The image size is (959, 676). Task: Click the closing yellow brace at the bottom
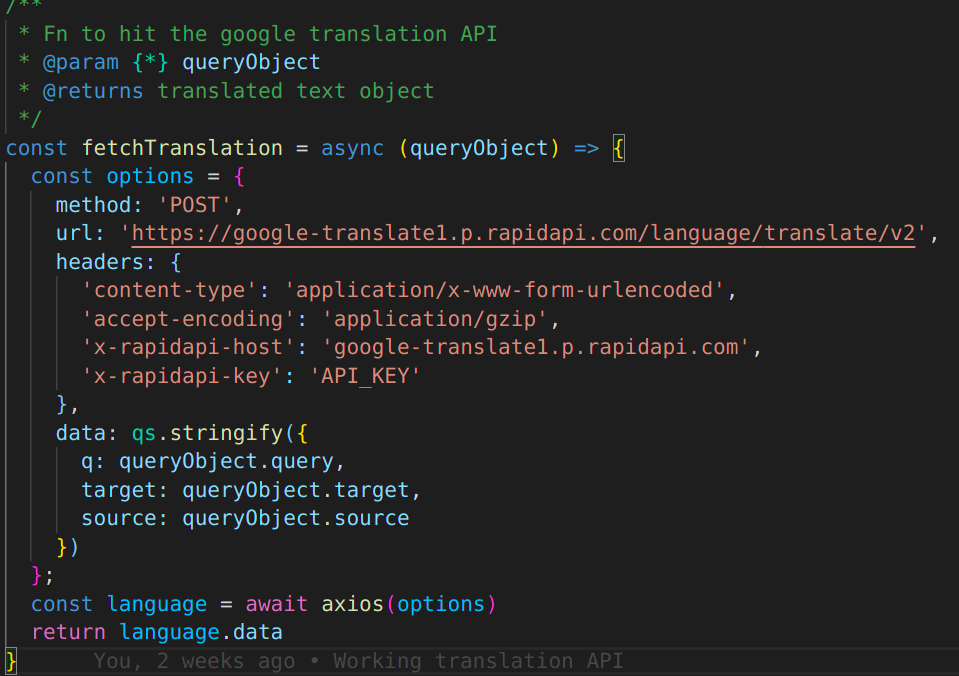pyautogui.click(x=12, y=662)
